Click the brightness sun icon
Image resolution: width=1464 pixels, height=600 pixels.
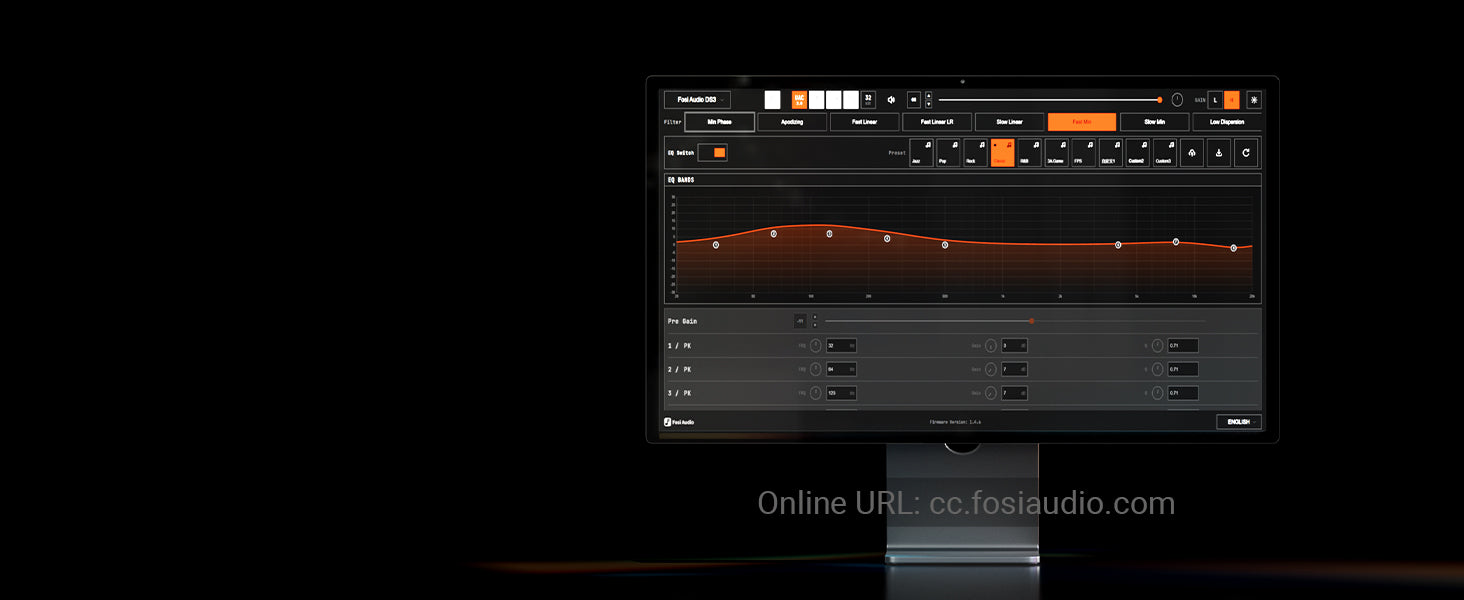(x=1254, y=100)
